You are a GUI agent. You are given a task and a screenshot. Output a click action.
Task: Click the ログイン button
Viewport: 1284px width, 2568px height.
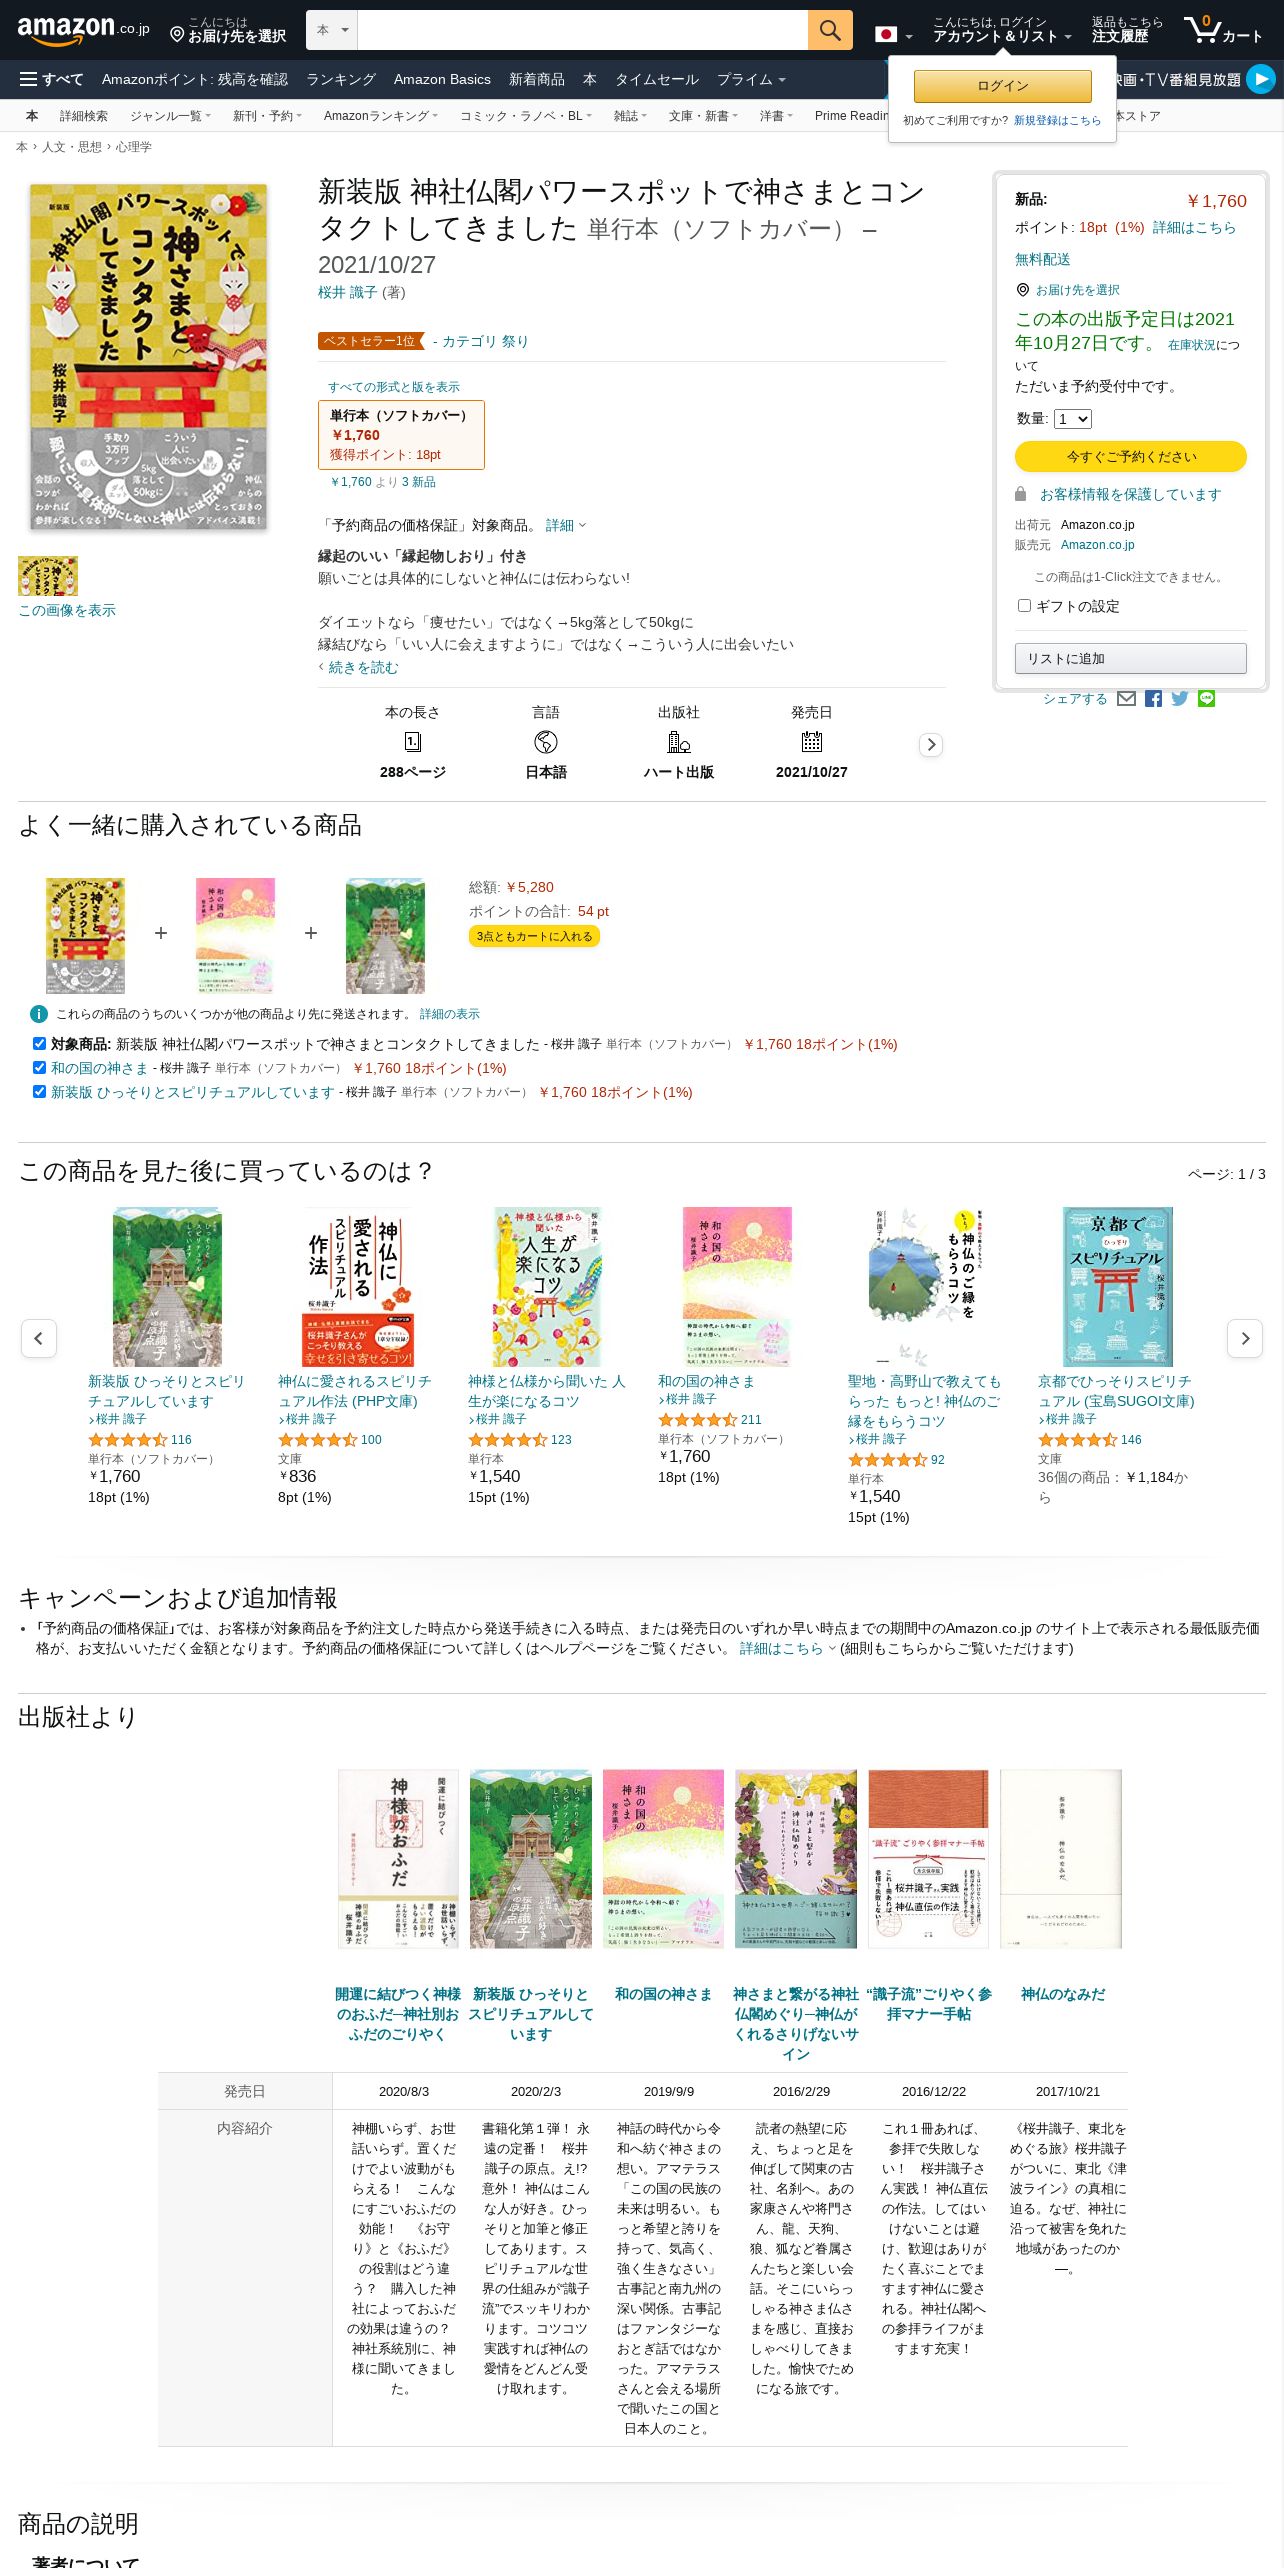coord(1003,86)
